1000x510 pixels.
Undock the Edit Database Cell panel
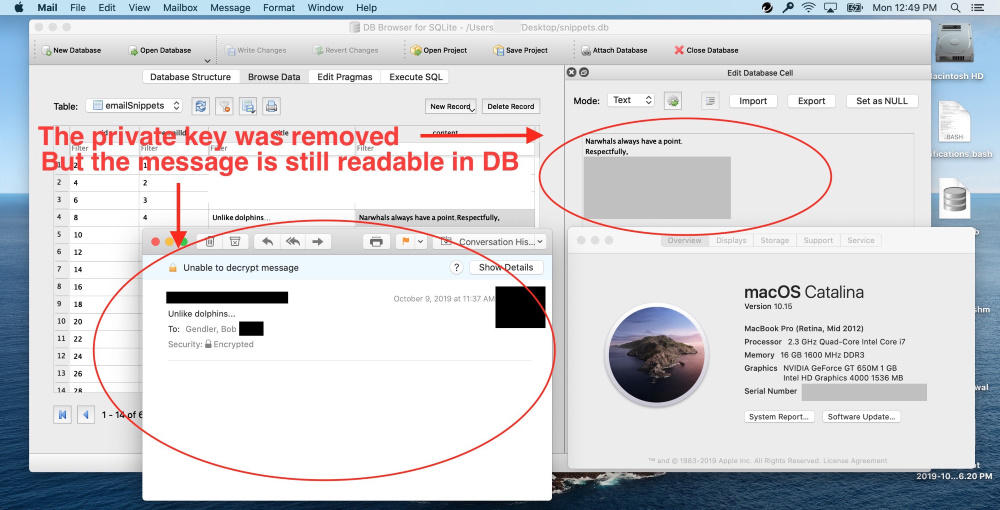(x=584, y=73)
